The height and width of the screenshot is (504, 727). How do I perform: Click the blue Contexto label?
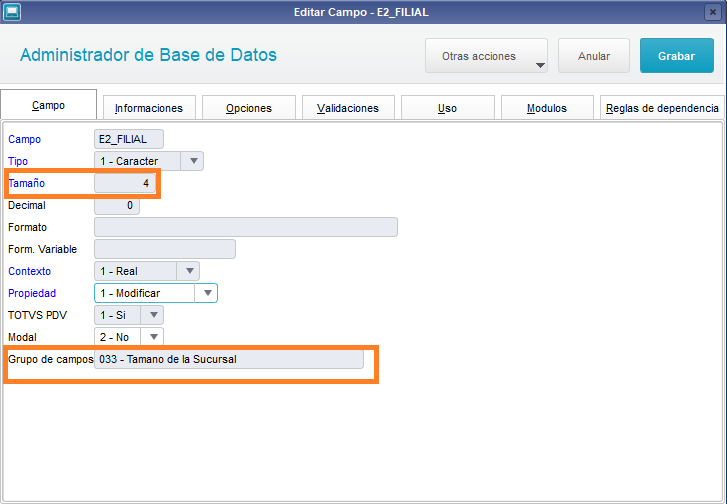(x=29, y=271)
